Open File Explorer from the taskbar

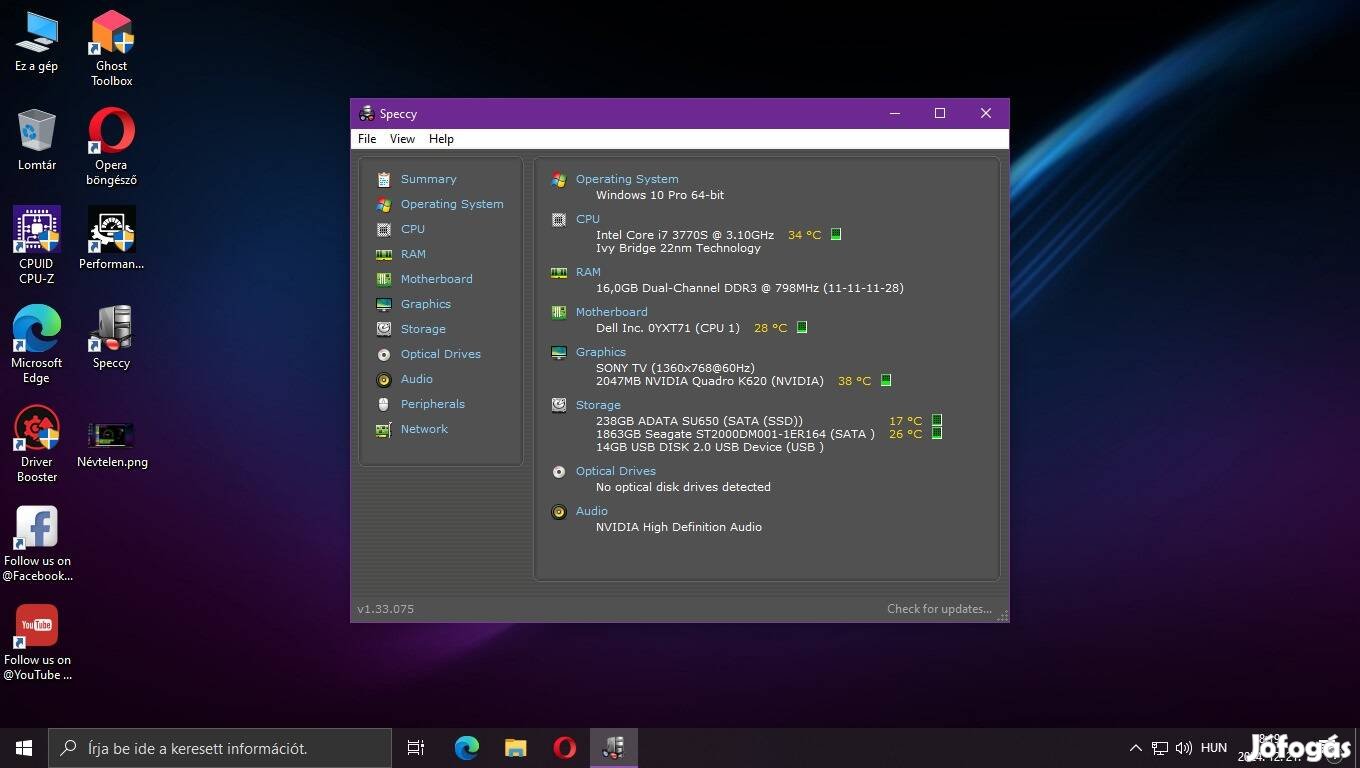click(x=515, y=748)
